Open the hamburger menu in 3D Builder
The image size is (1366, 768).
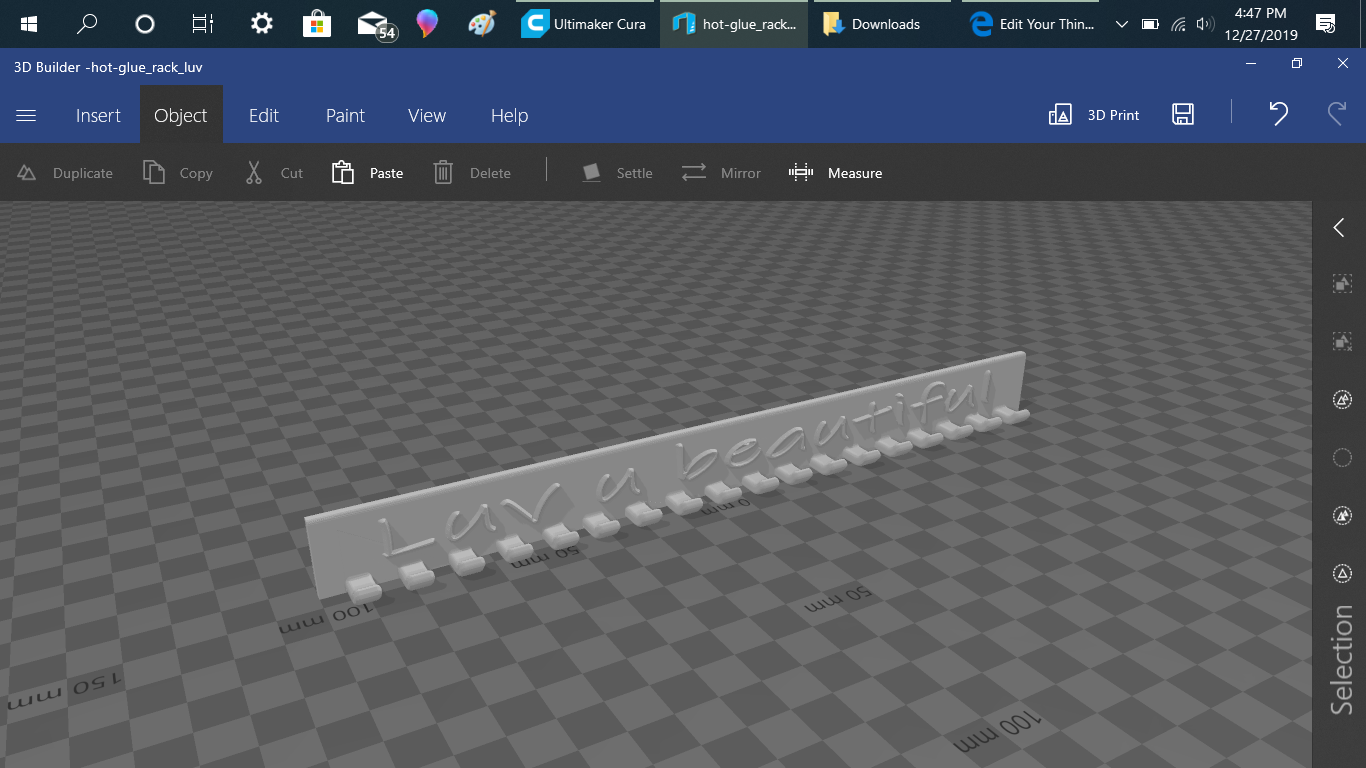(x=26, y=115)
